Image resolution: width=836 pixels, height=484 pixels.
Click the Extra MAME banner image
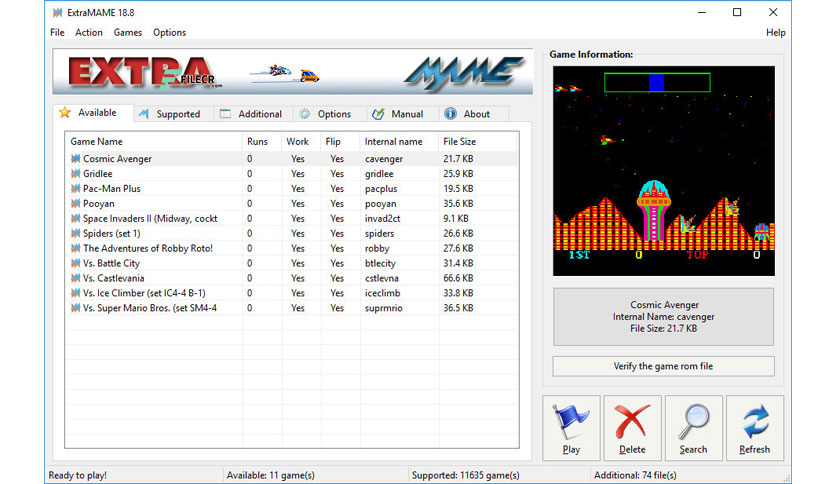pyautogui.click(x=293, y=72)
